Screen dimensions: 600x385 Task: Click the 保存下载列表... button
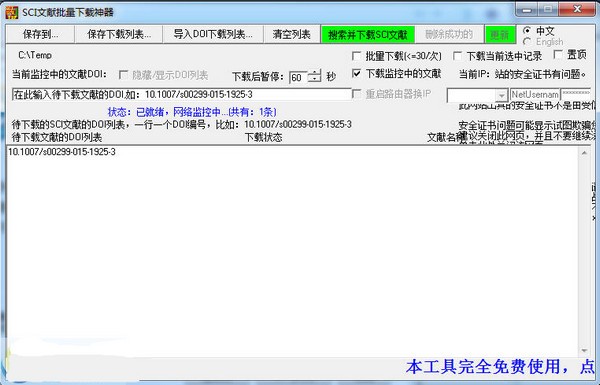point(119,34)
